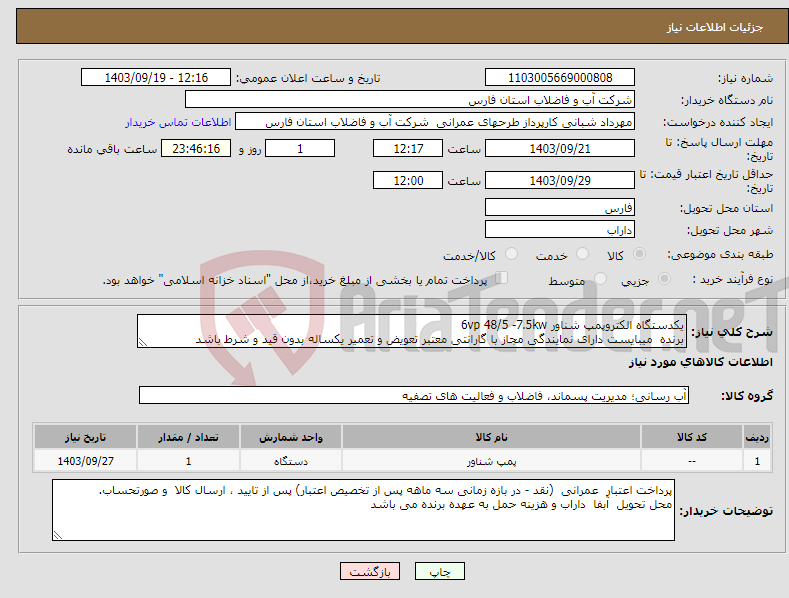789x598 pixels.
Task: Click the quantity cell in the پمپ شناور row
Action: click(188, 461)
